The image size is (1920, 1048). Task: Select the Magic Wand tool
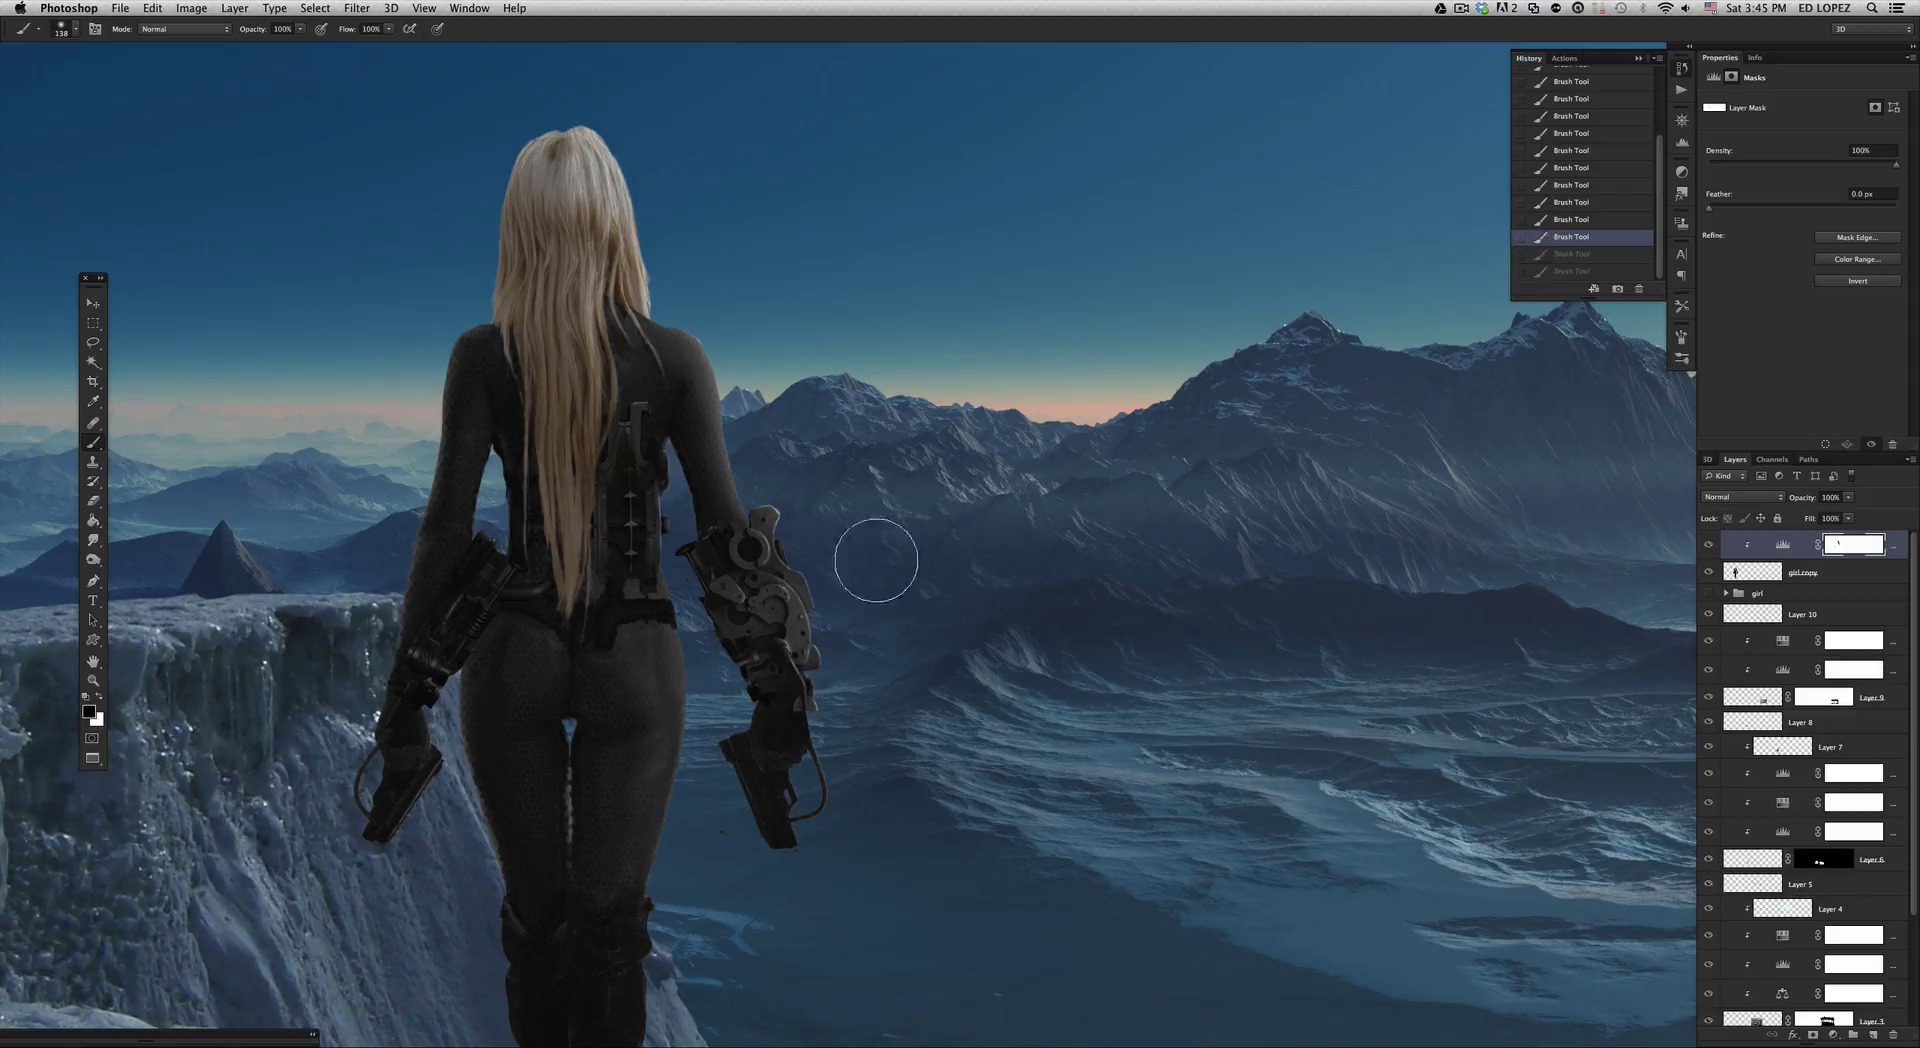pyautogui.click(x=93, y=362)
